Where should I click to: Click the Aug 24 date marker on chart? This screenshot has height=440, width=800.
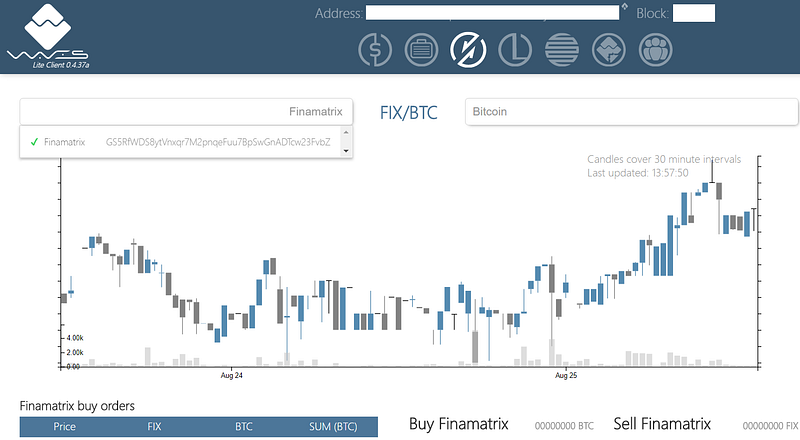(x=232, y=376)
